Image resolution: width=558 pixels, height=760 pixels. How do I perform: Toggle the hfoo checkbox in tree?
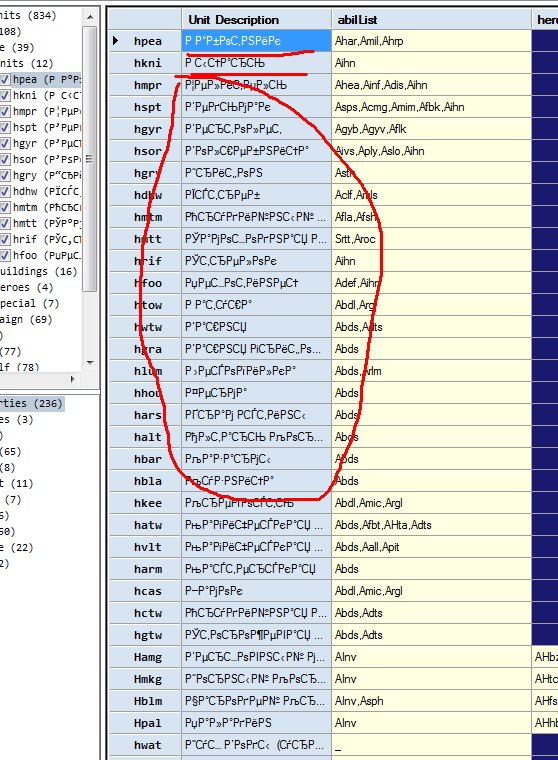pyautogui.click(x=5, y=255)
